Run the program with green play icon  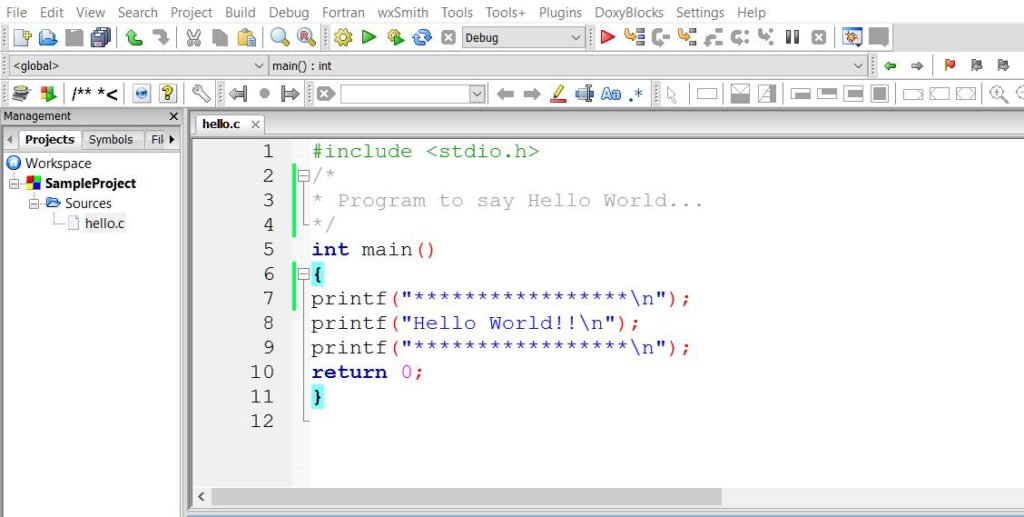[369, 38]
